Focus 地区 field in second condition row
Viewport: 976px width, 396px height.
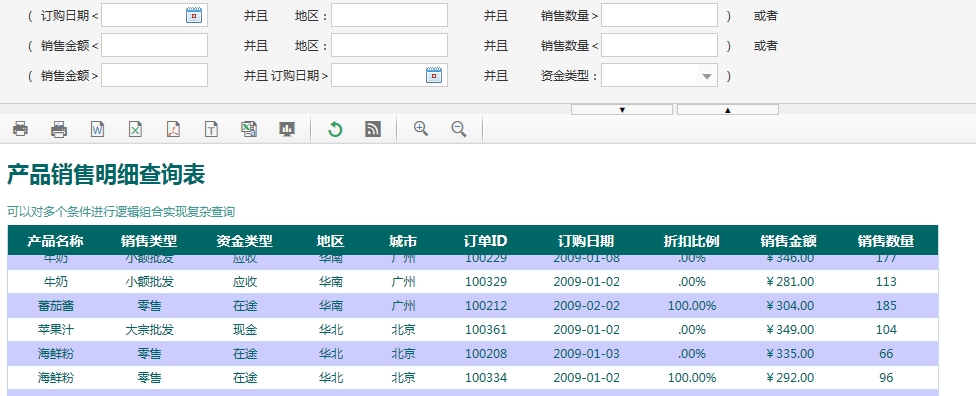pyautogui.click(x=389, y=45)
